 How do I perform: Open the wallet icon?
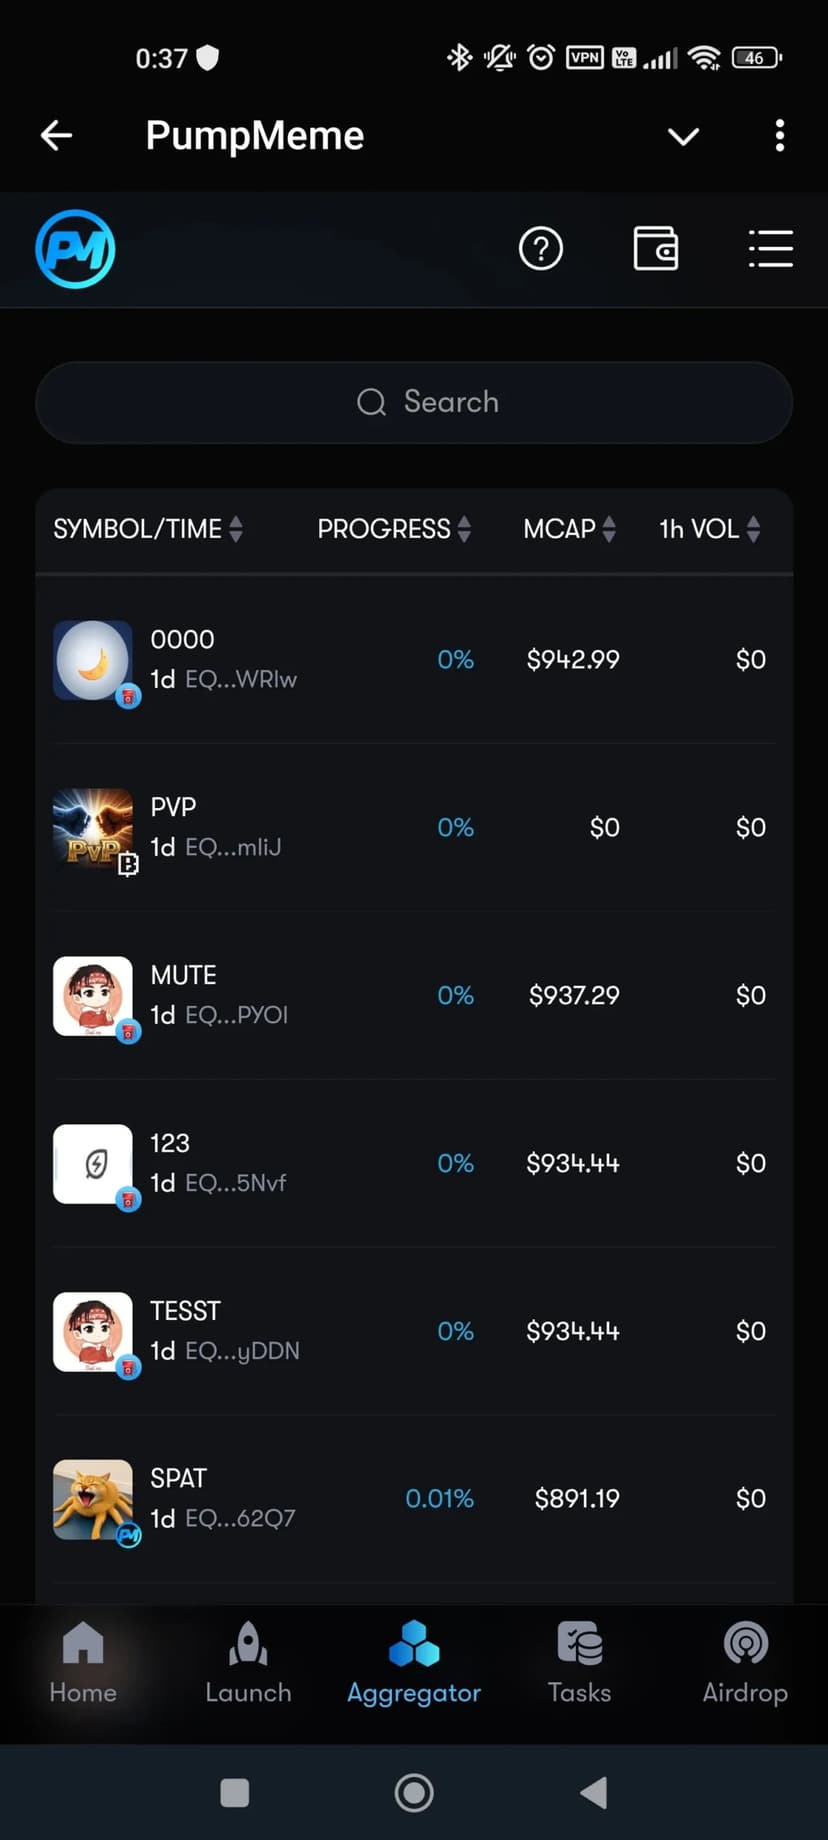(x=656, y=249)
